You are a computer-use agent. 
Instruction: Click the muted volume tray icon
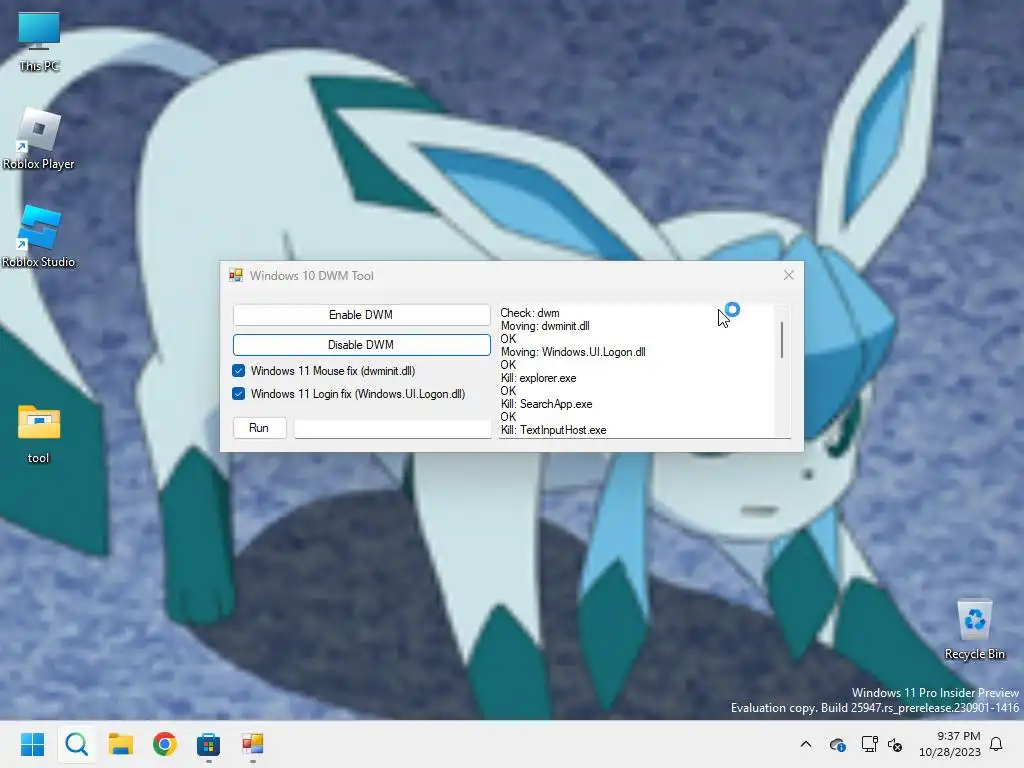pyautogui.click(x=895, y=744)
